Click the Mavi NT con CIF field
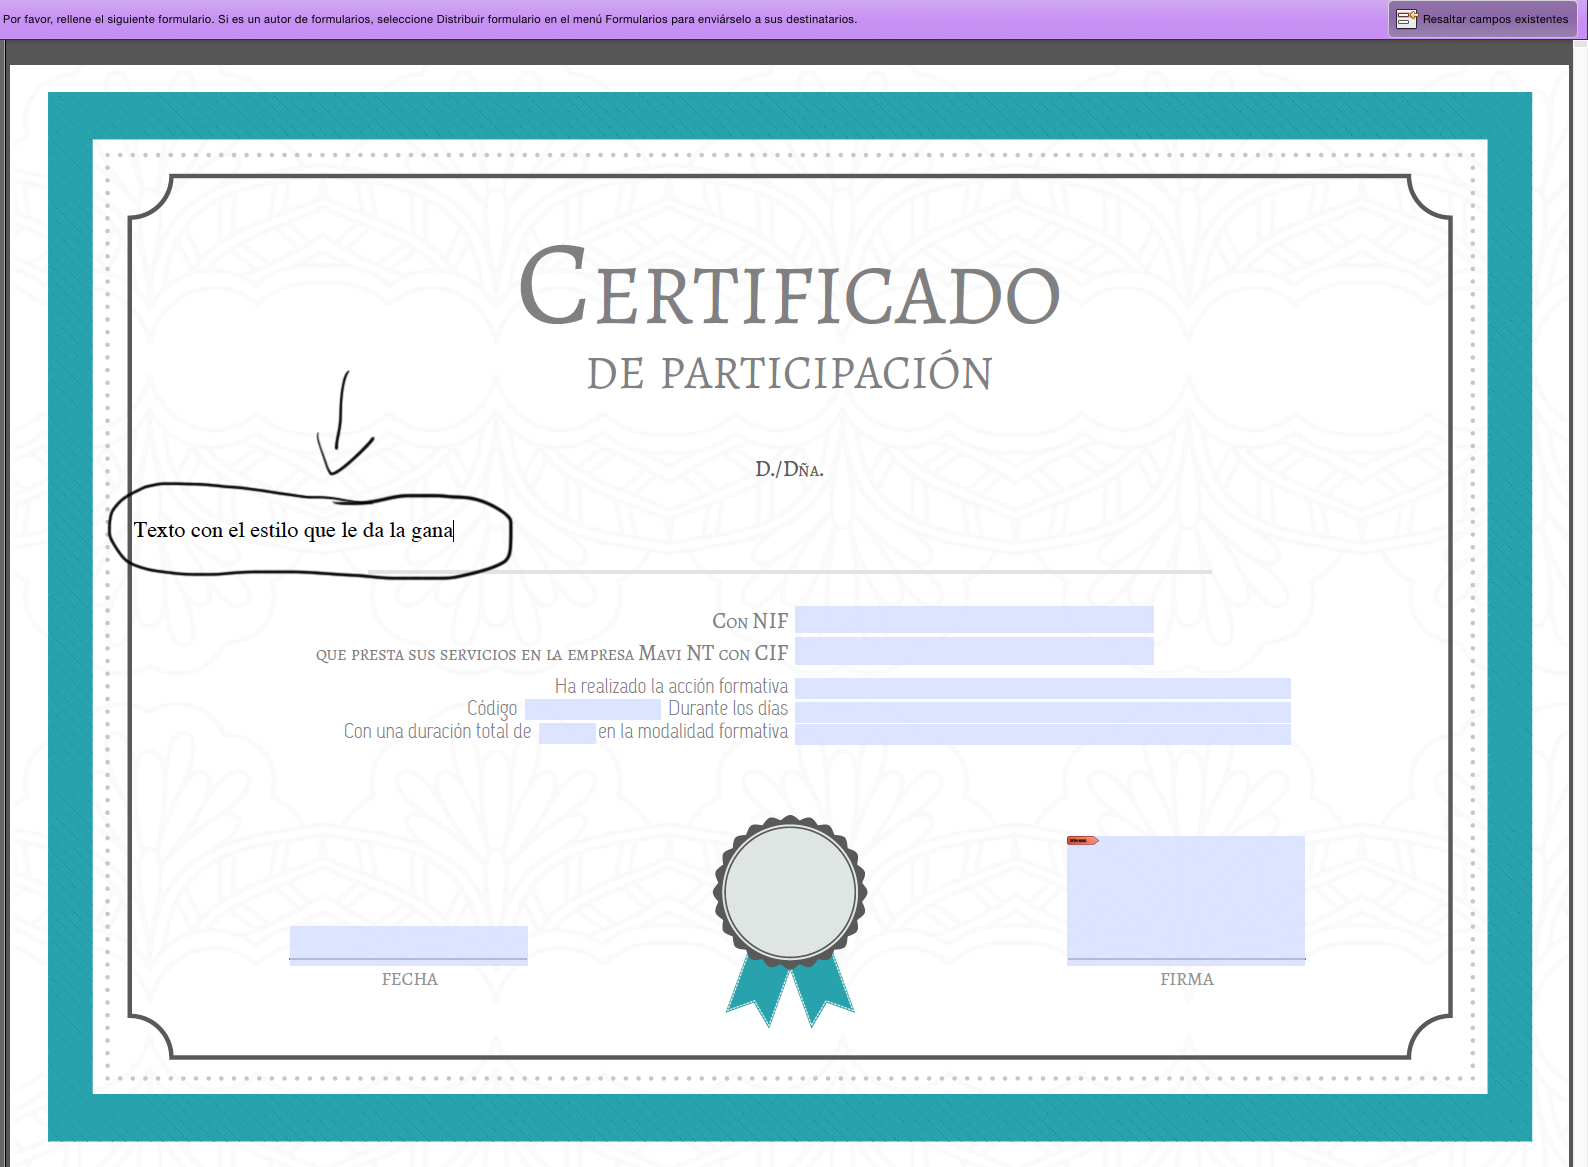The image size is (1588, 1167). click(x=974, y=652)
